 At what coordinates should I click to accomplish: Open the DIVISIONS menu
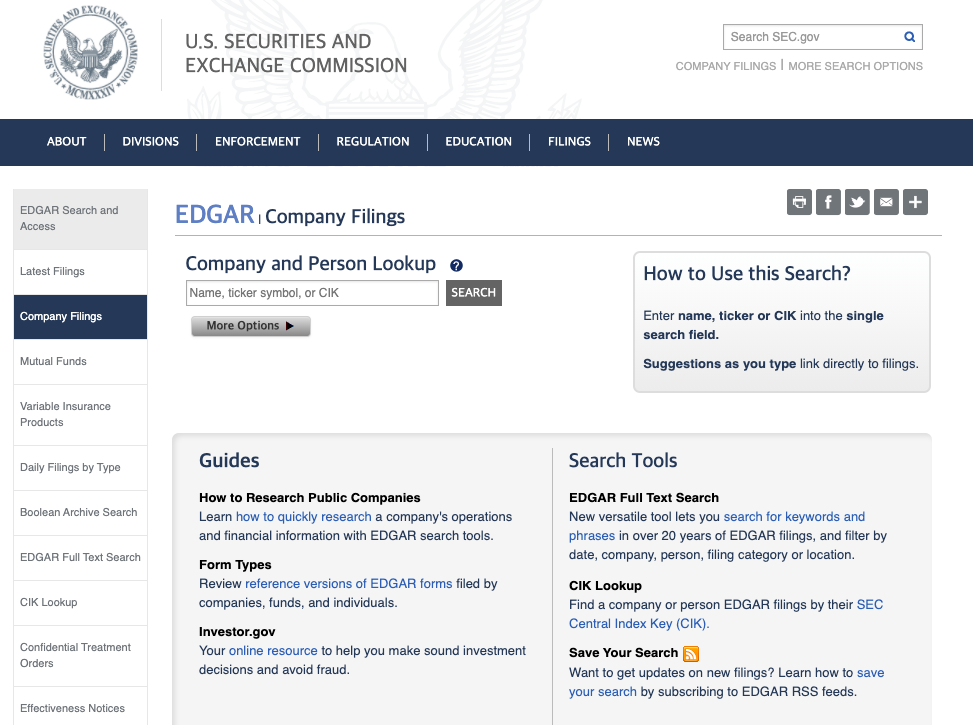[151, 142]
